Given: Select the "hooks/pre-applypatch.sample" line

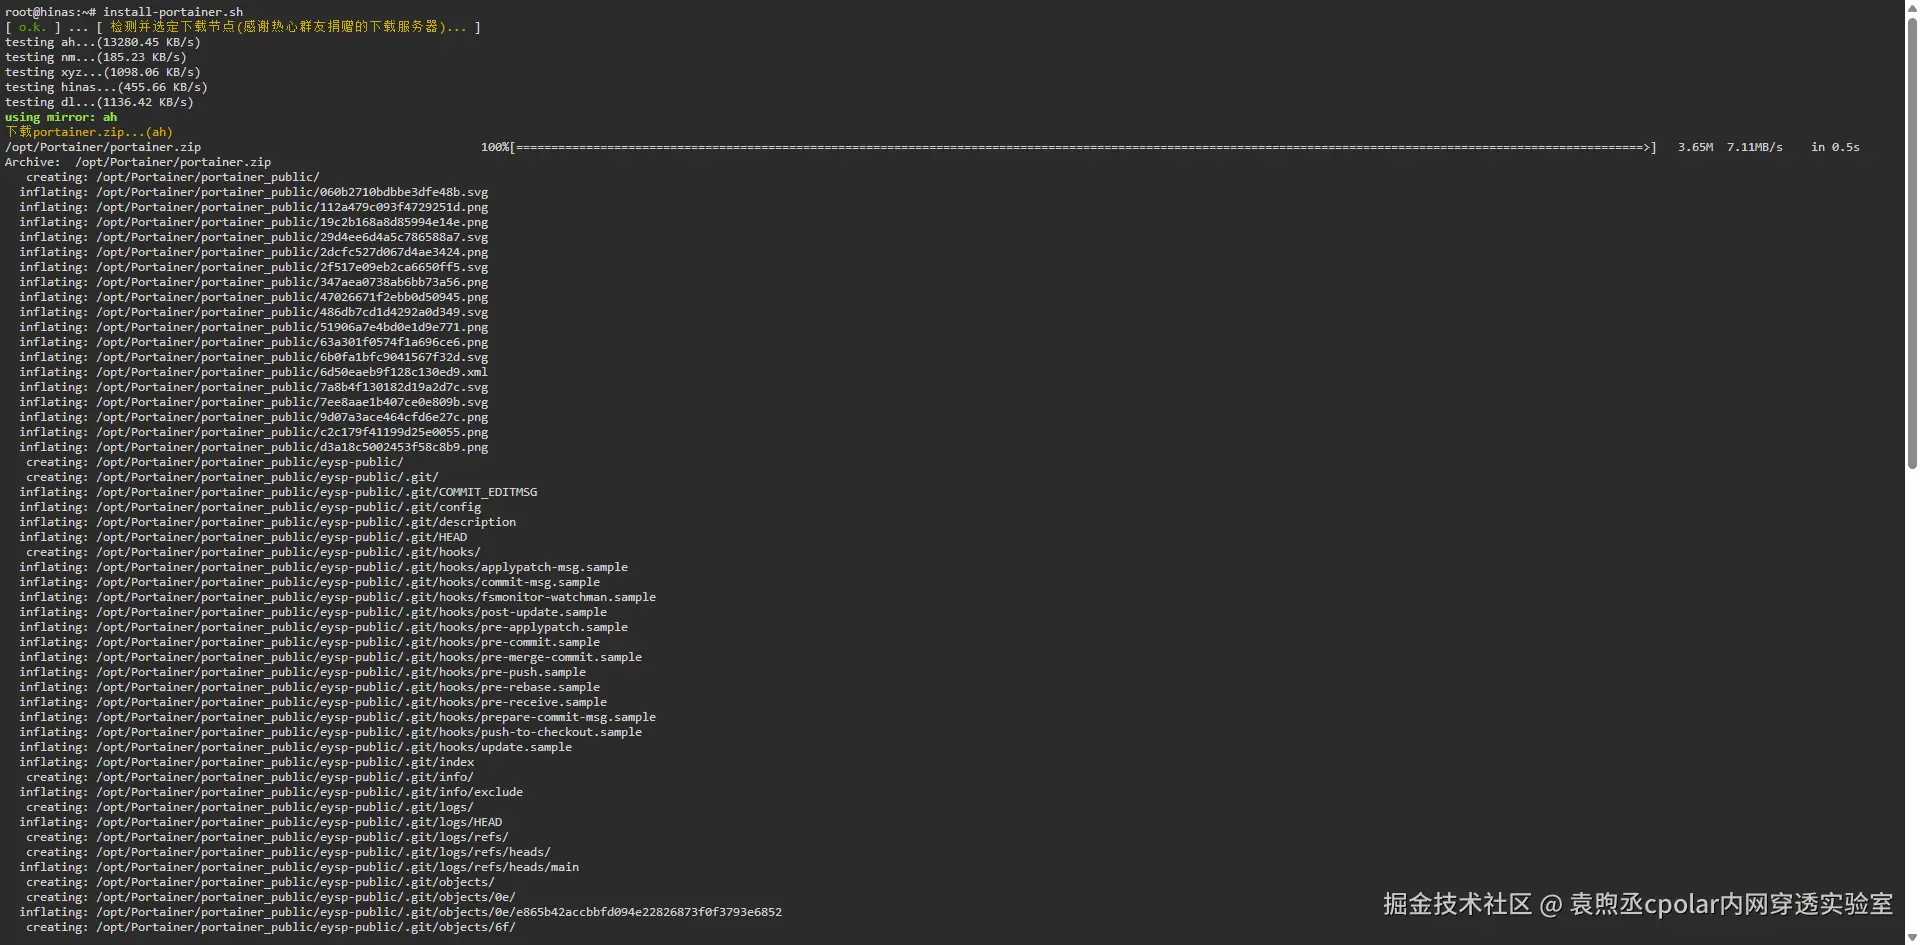Looking at the screenshot, I should point(324,627).
